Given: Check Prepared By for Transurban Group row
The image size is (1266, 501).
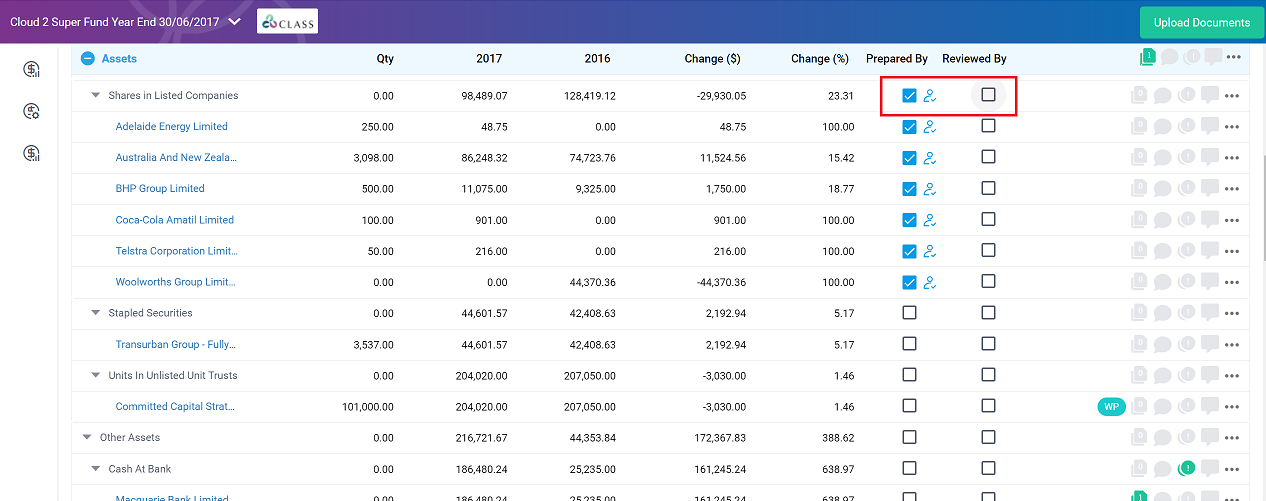Looking at the screenshot, I should 909,344.
